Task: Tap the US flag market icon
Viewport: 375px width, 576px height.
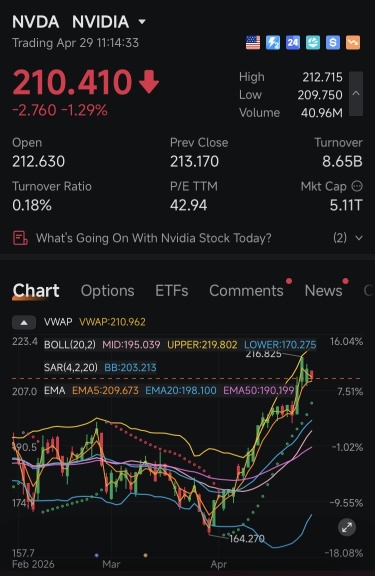Action: (253, 43)
